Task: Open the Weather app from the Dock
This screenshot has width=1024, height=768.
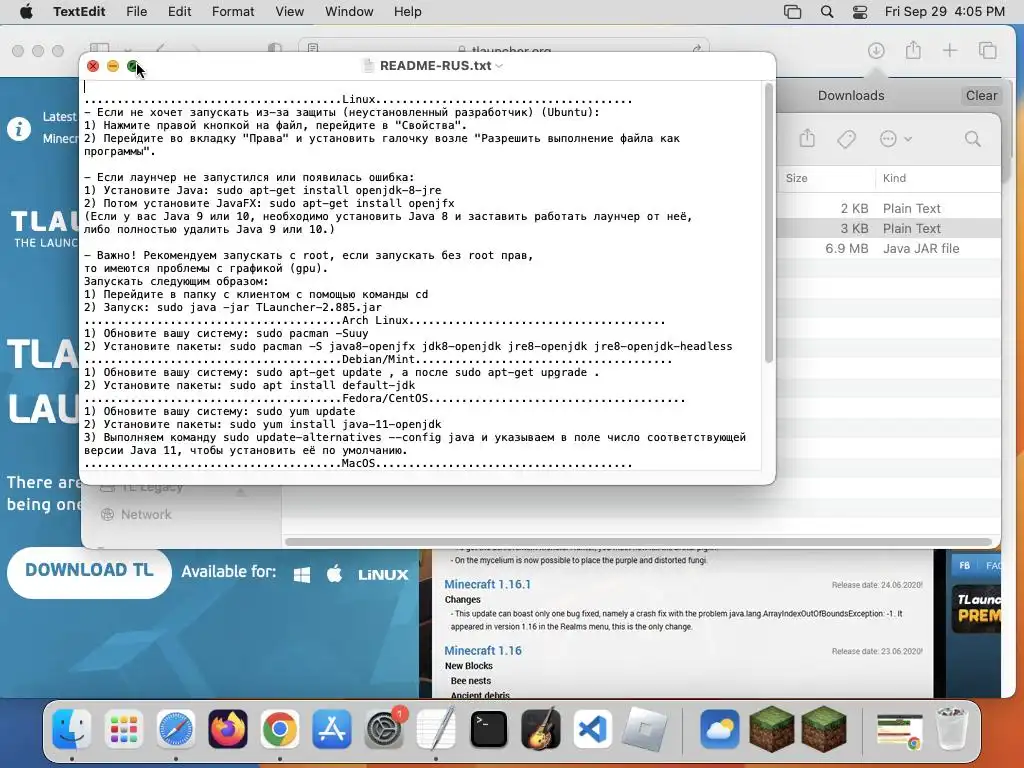Action: point(720,729)
